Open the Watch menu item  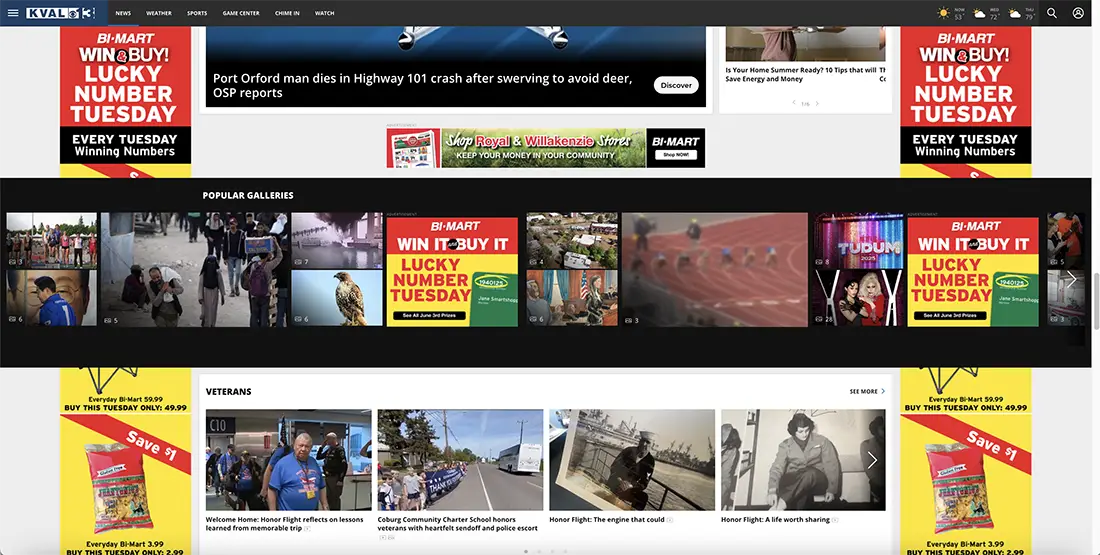[x=324, y=13]
